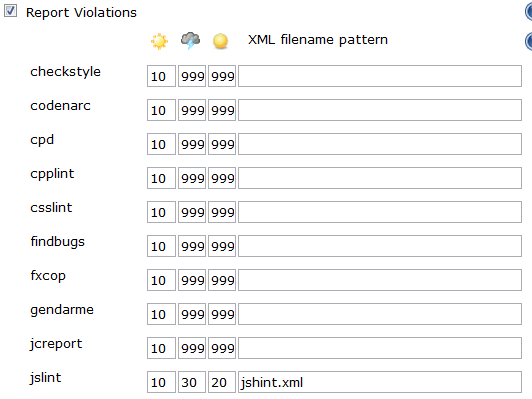
Task: Uncheck the Report Violations checkbox
Action: point(10,11)
